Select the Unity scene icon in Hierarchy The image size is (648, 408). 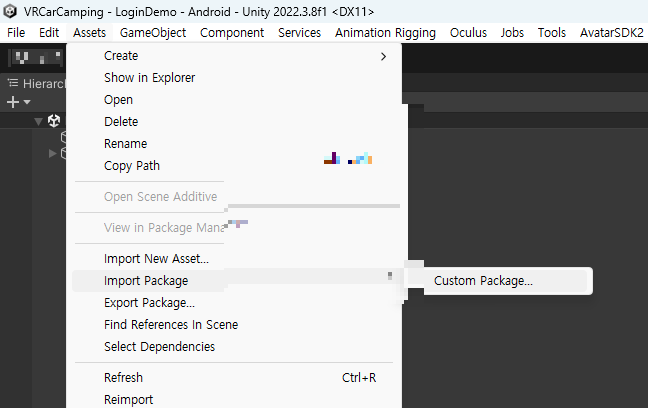pyautogui.click(x=54, y=121)
